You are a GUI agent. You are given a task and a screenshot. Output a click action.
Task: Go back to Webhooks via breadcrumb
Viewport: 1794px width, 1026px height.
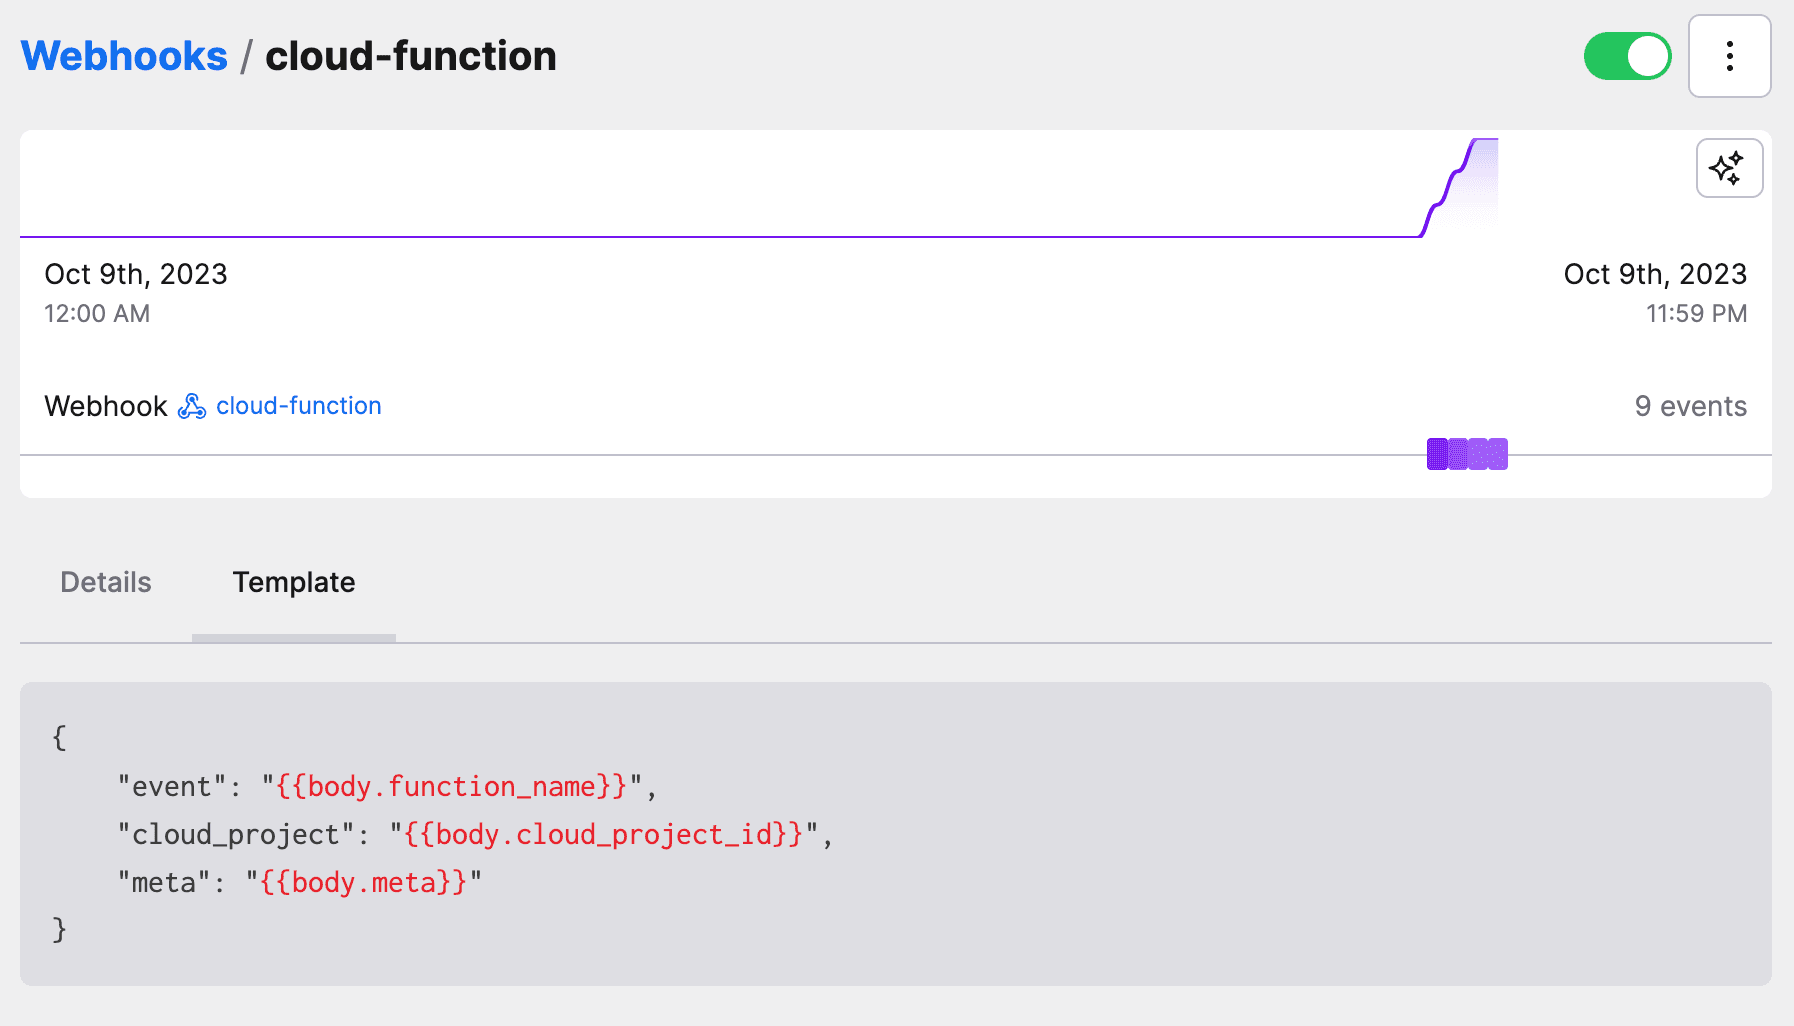coord(124,56)
